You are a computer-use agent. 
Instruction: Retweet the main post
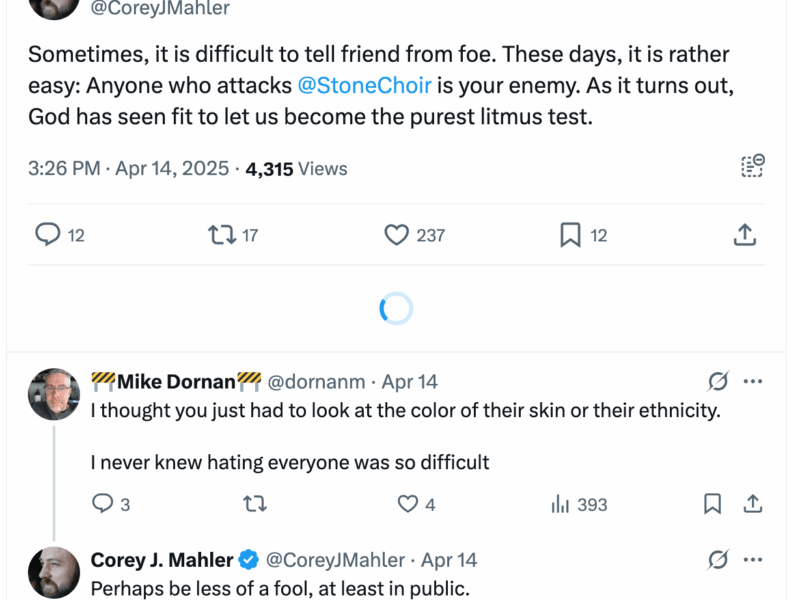(x=222, y=234)
